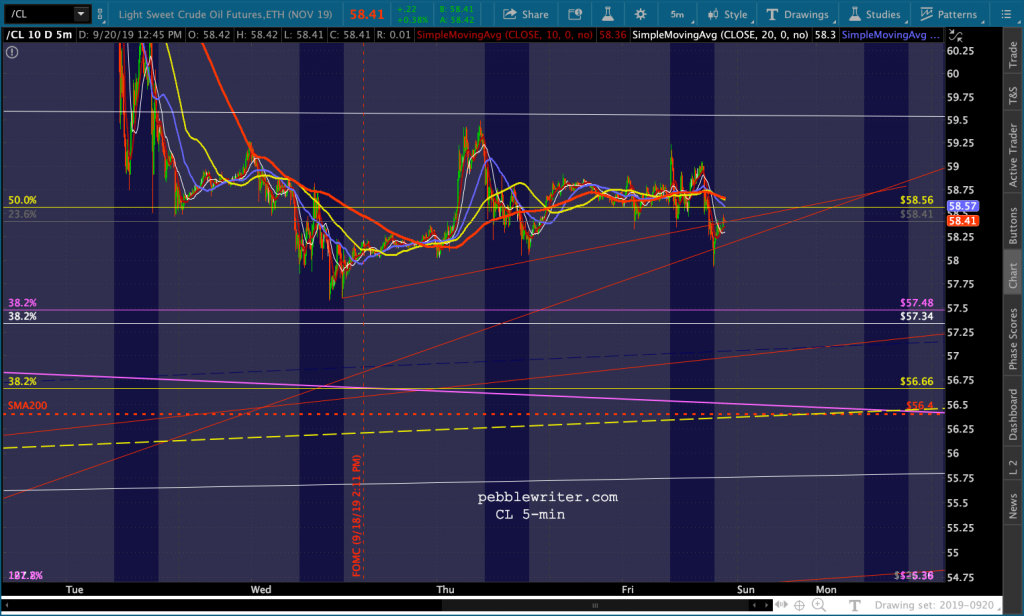Open the News side tab
1024x616 pixels.
coord(1013,506)
